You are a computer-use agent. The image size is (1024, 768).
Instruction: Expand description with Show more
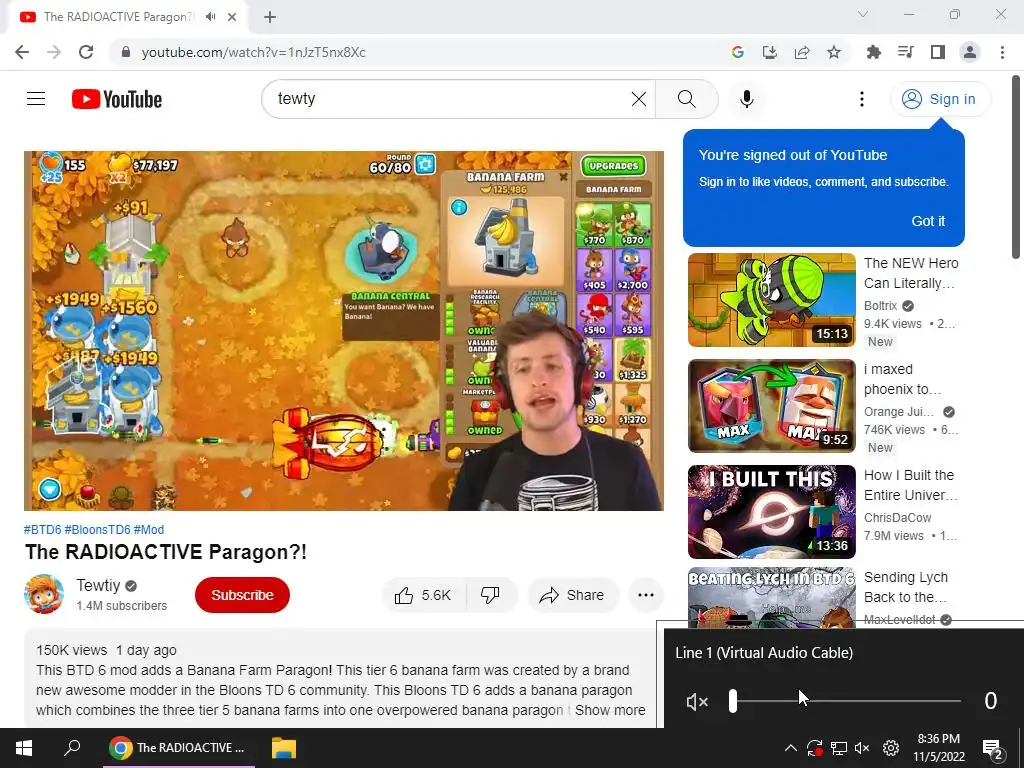click(x=610, y=710)
